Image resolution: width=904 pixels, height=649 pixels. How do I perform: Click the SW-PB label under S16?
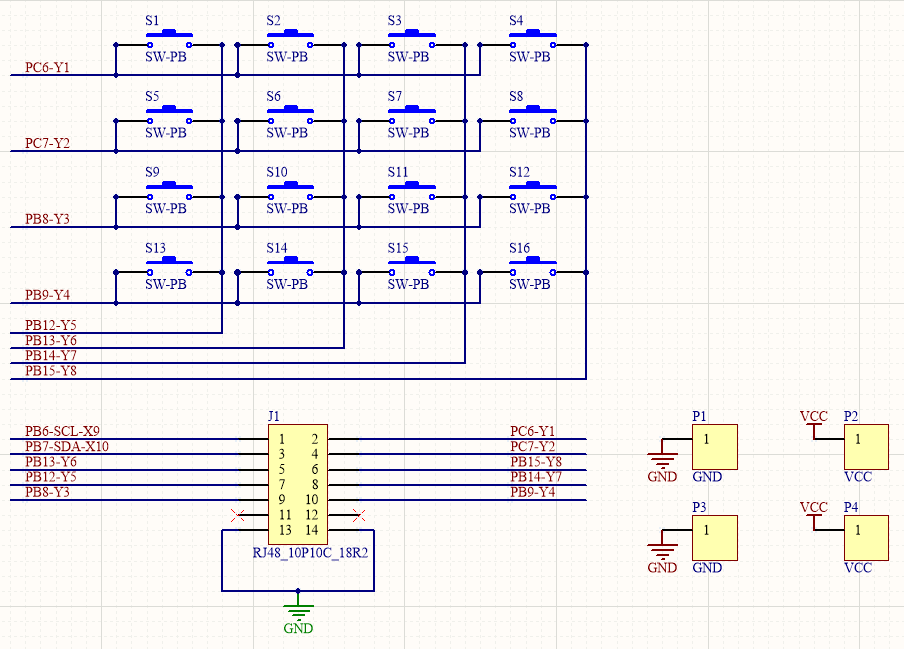[530, 284]
